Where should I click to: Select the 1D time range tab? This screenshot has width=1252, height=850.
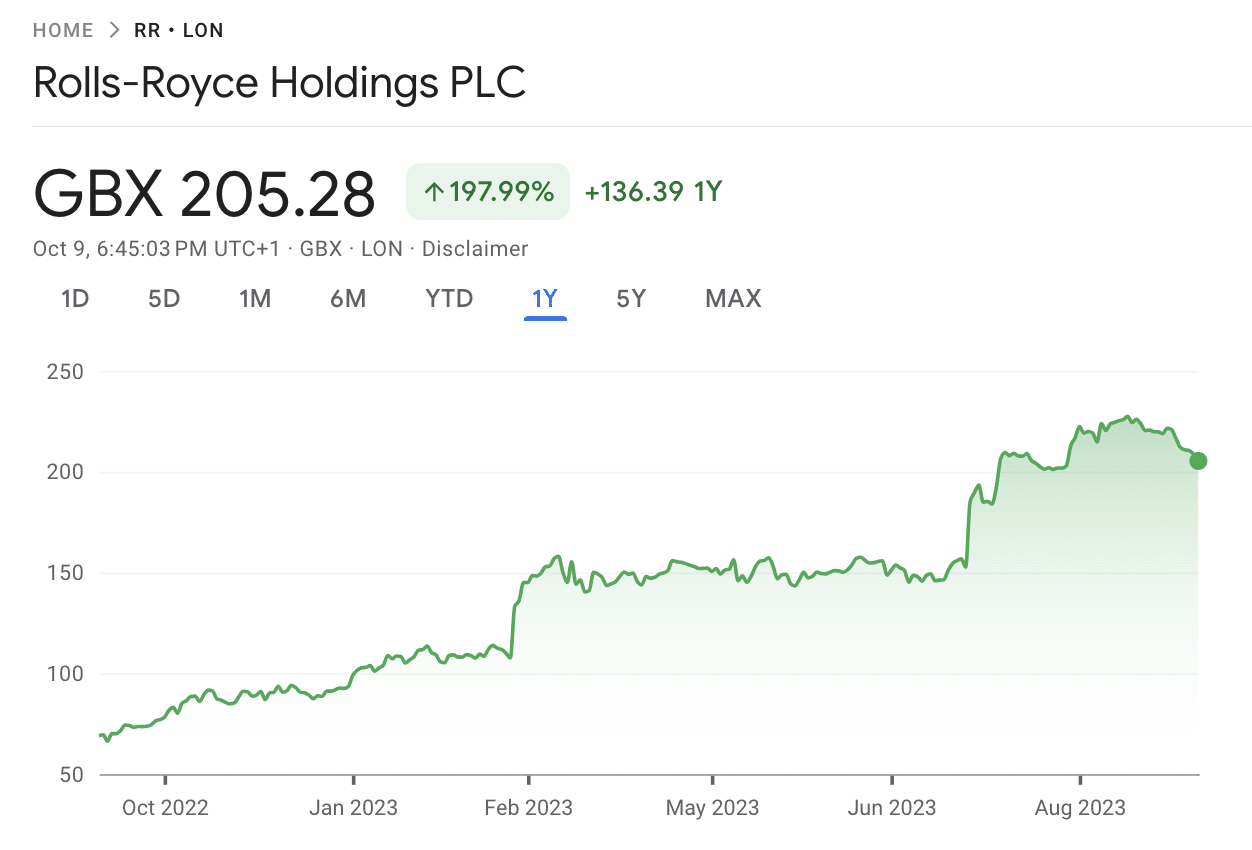[x=75, y=298]
